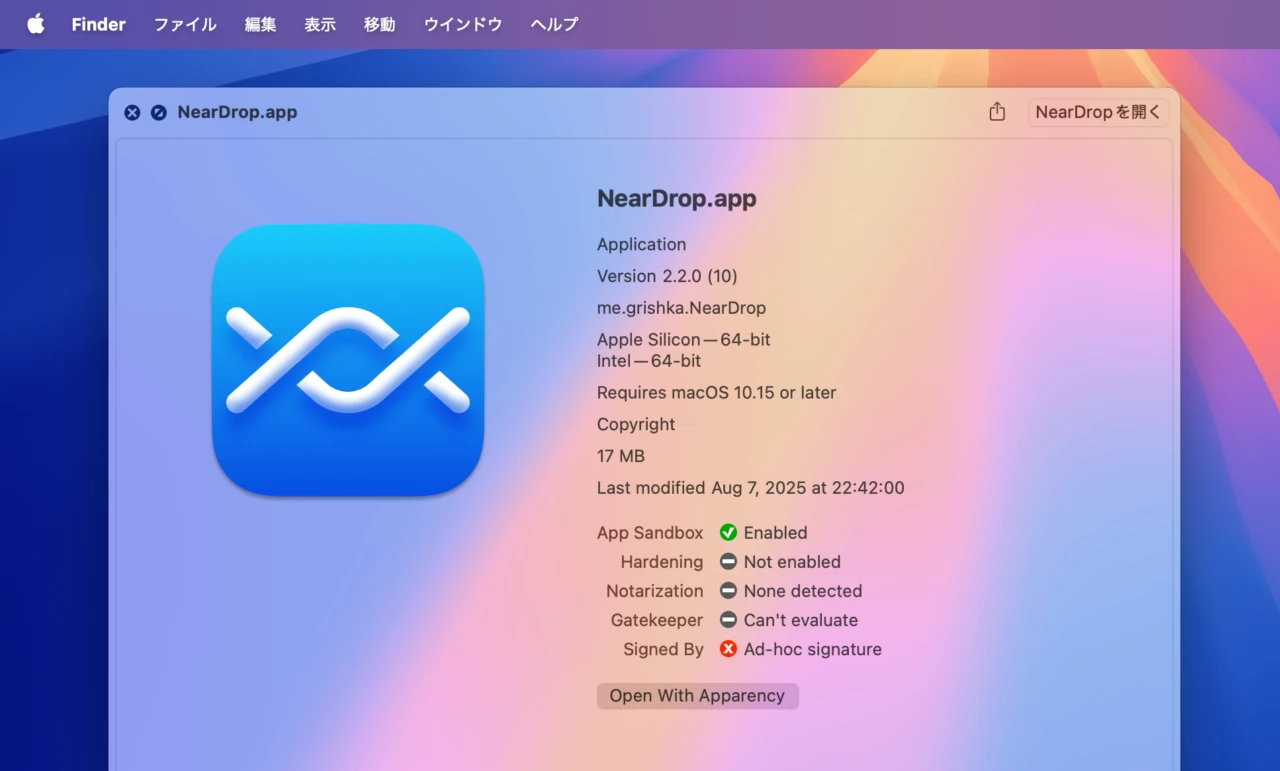Click the prohibition badge icon next to the title

coord(158,112)
